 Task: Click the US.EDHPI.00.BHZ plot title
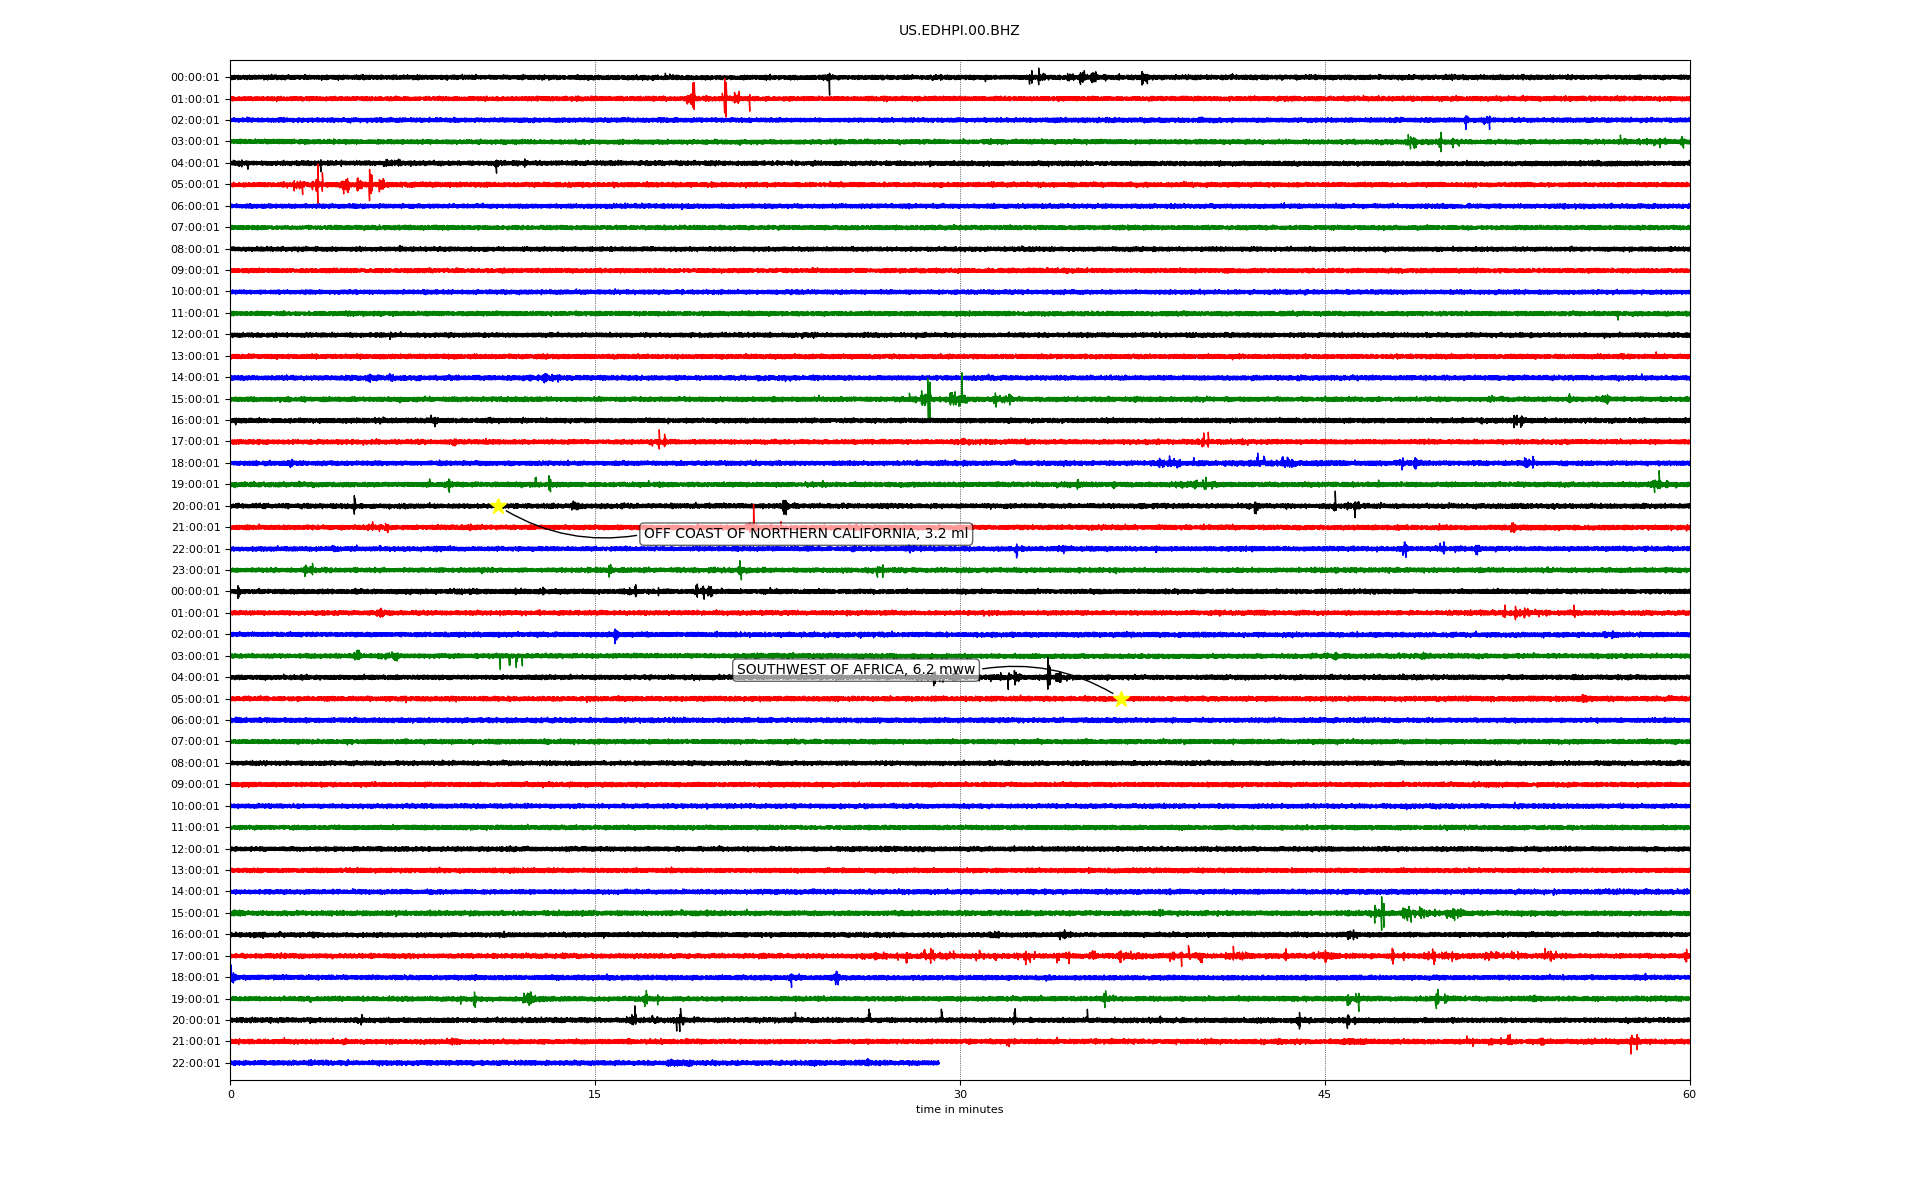(959, 31)
